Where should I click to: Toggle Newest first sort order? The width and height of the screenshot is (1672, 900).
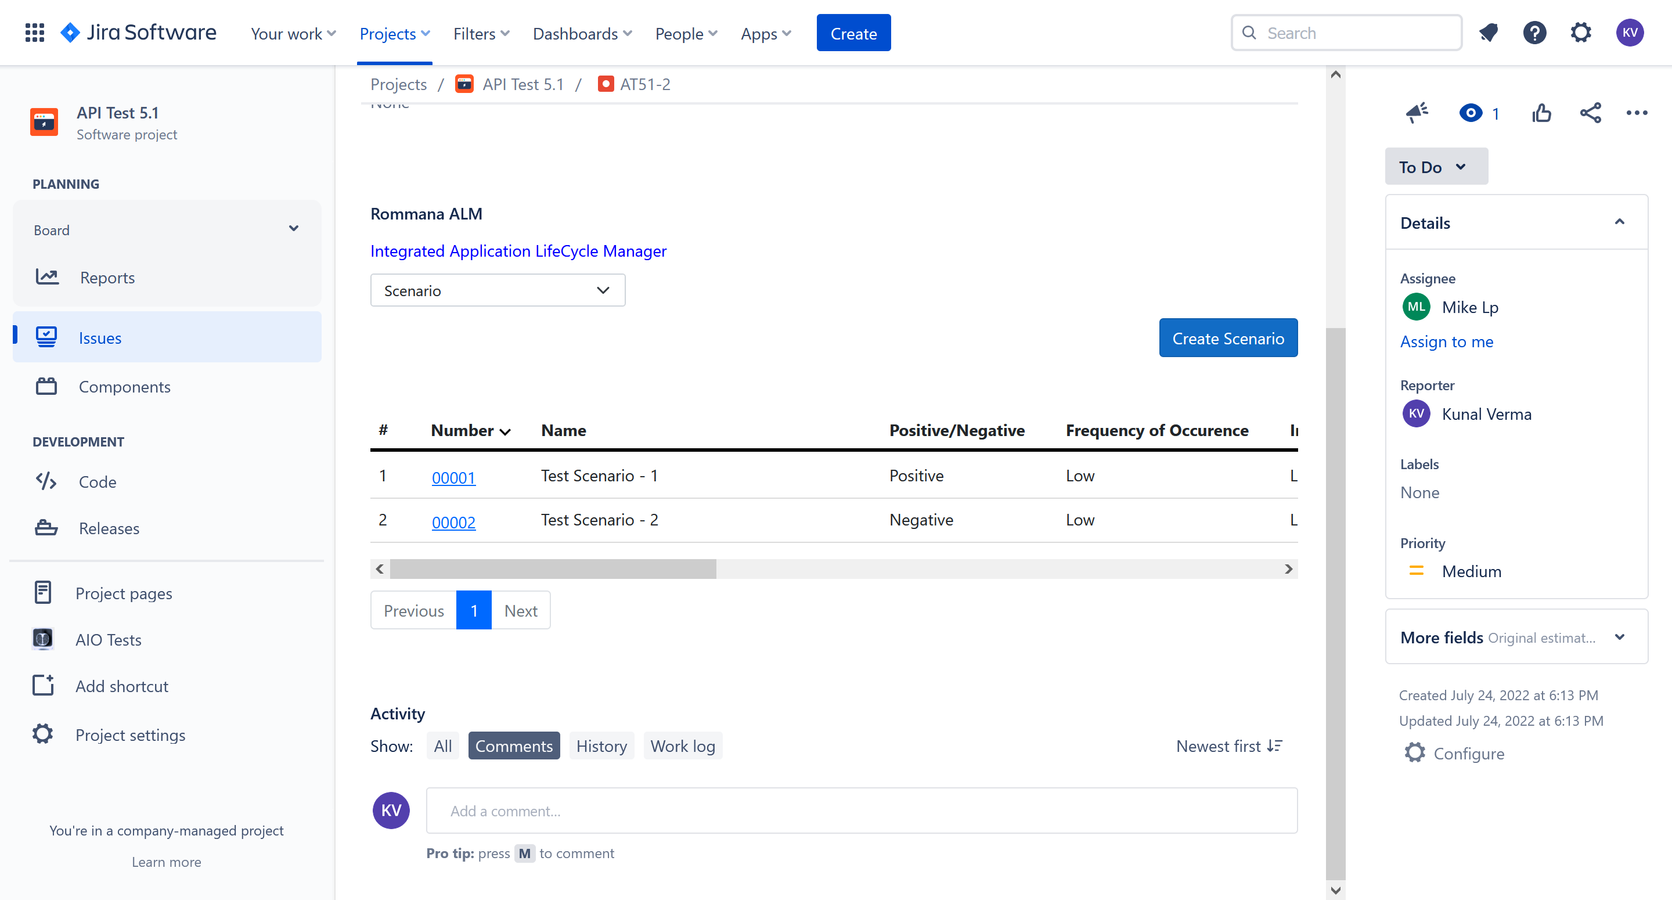[x=1229, y=746]
